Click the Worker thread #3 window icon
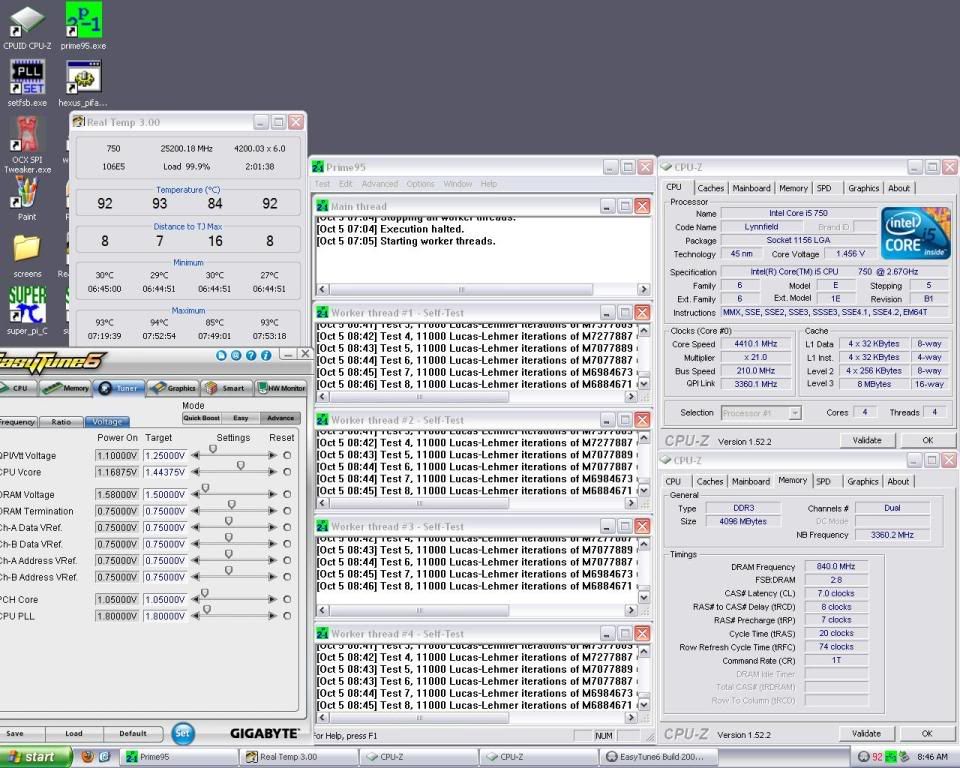This screenshot has width=960, height=768. [x=322, y=527]
